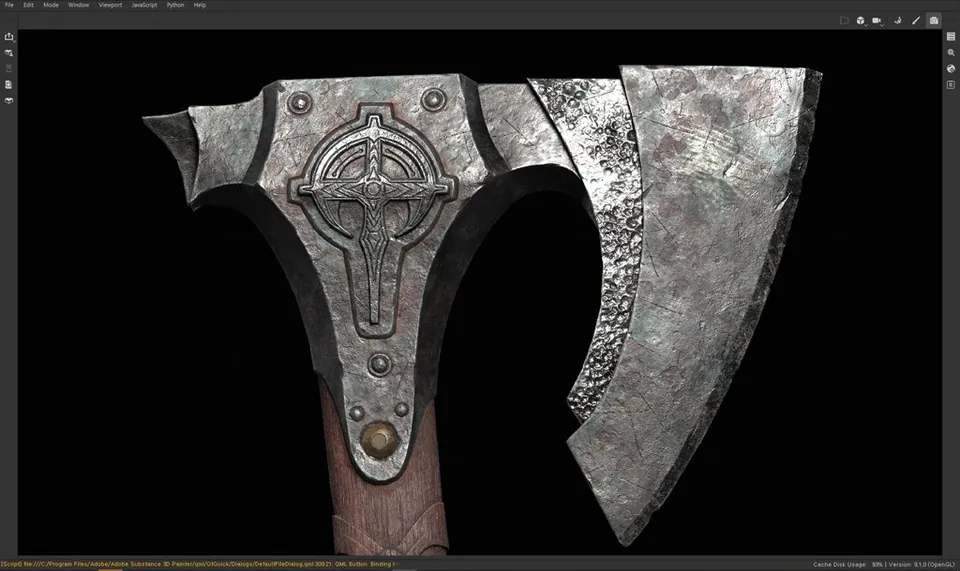Click the greyed-out icon in left sidebar
This screenshot has height=571, width=960.
pos(9,69)
